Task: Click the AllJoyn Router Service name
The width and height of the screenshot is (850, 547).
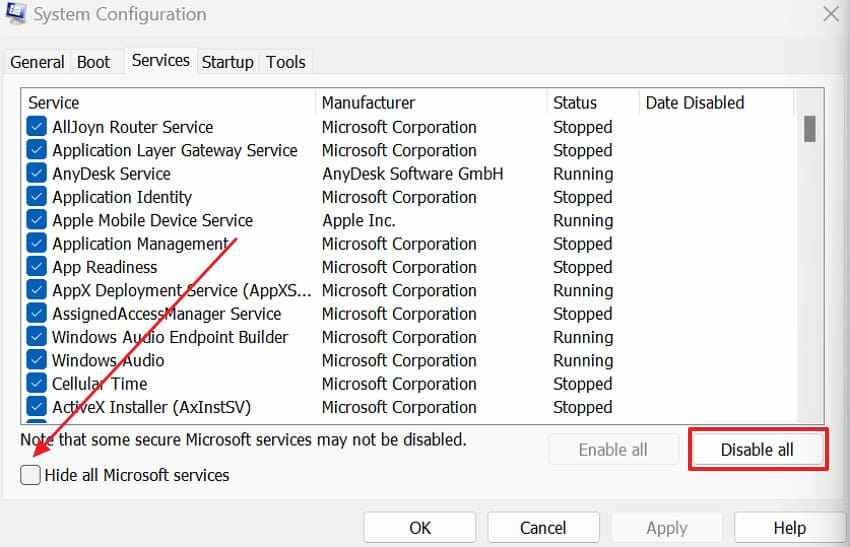Action: (x=133, y=127)
